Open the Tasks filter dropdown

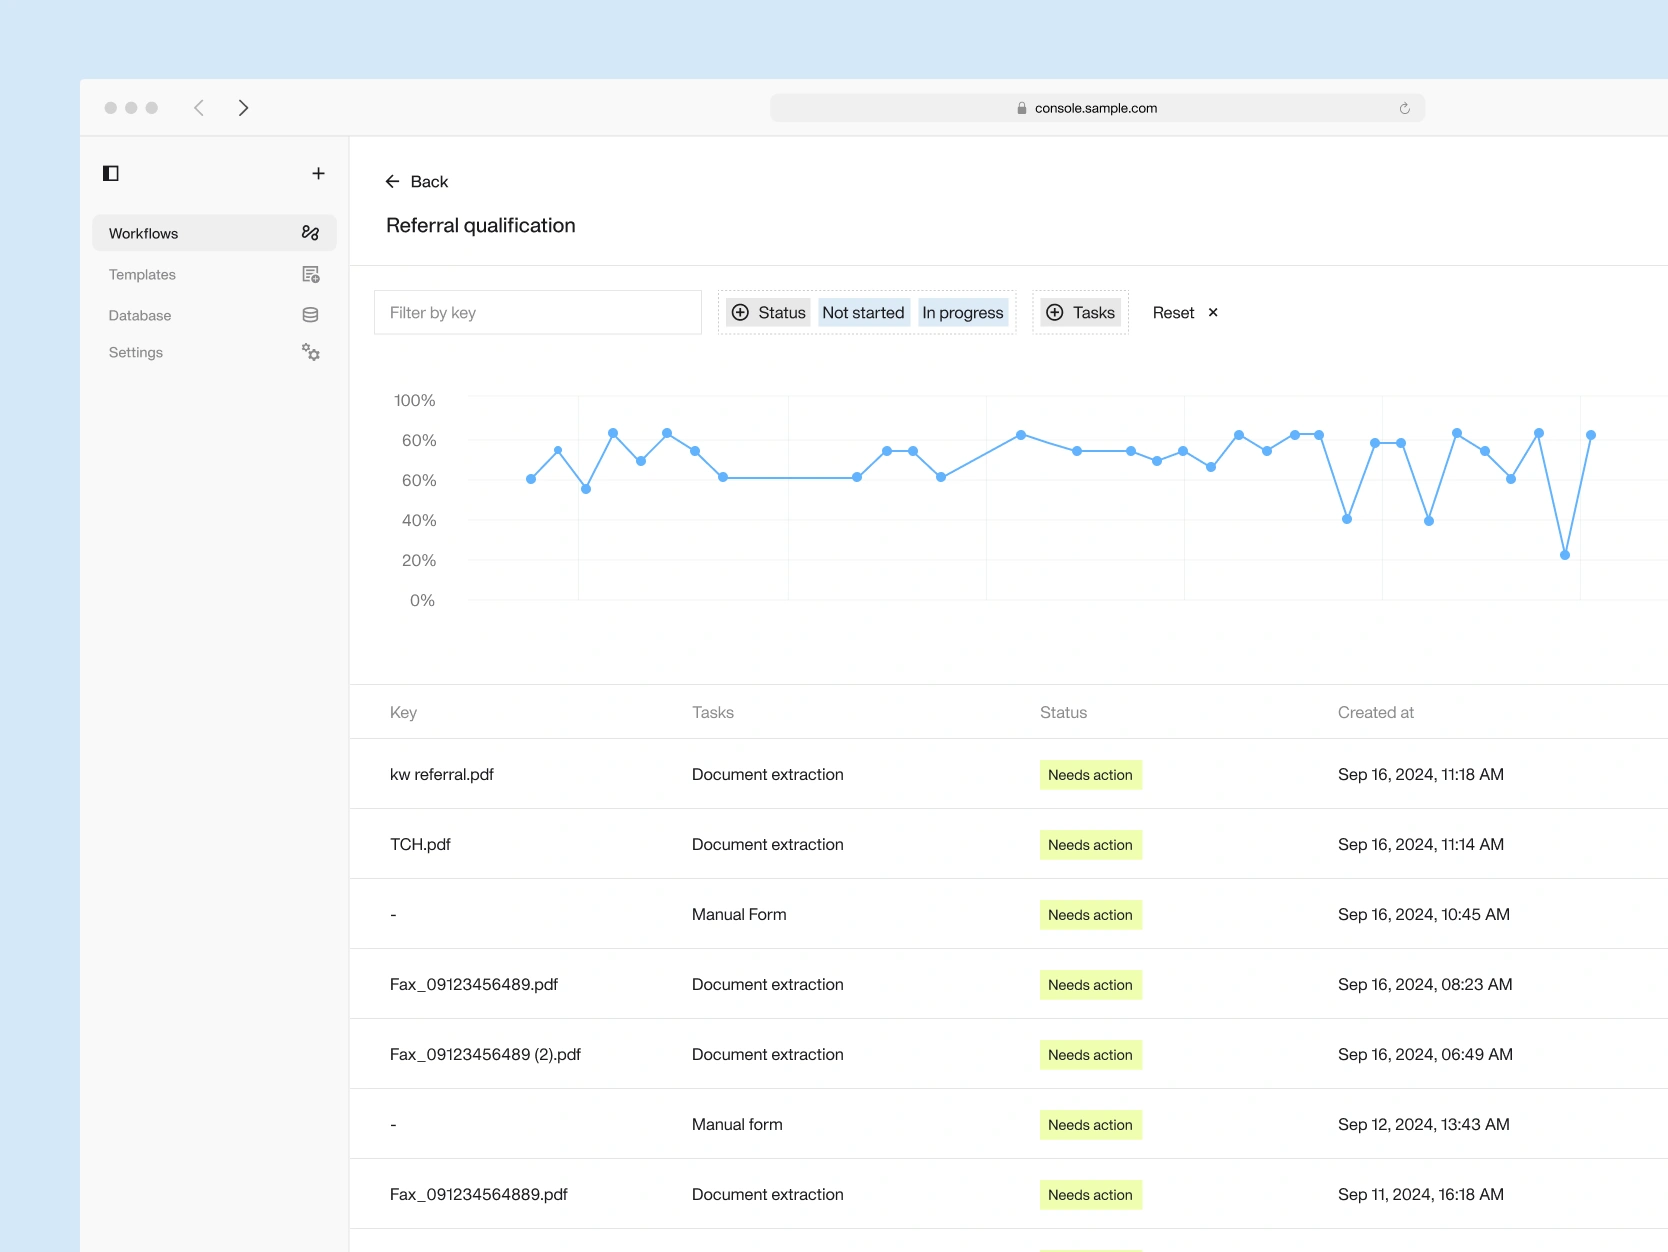[x=1080, y=313]
